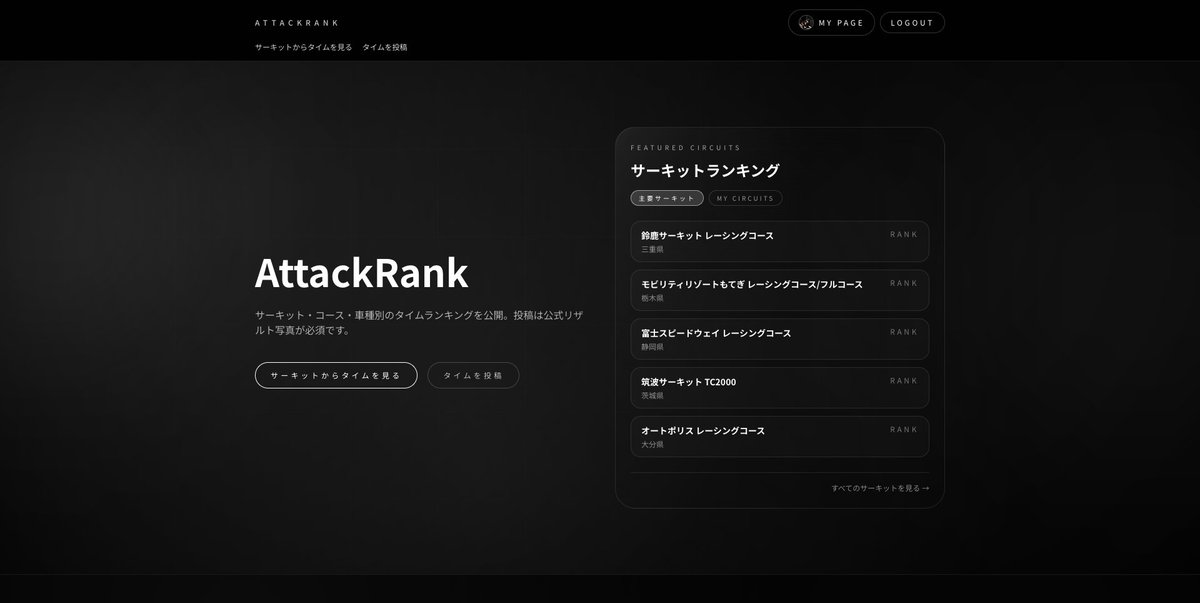Open サーキットからタイムを見る in the top navigation
The width and height of the screenshot is (1200, 603).
point(303,47)
